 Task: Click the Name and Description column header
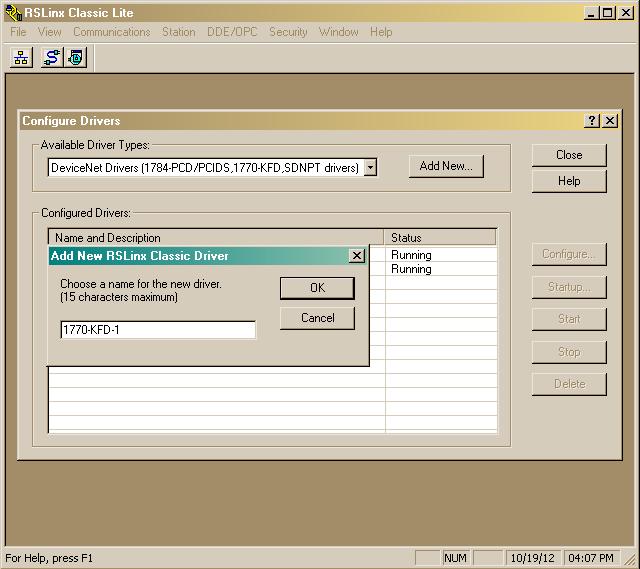tap(216, 238)
